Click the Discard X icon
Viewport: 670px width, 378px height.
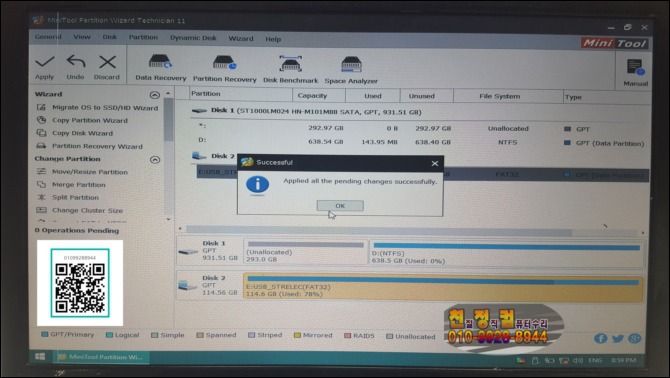click(107, 62)
